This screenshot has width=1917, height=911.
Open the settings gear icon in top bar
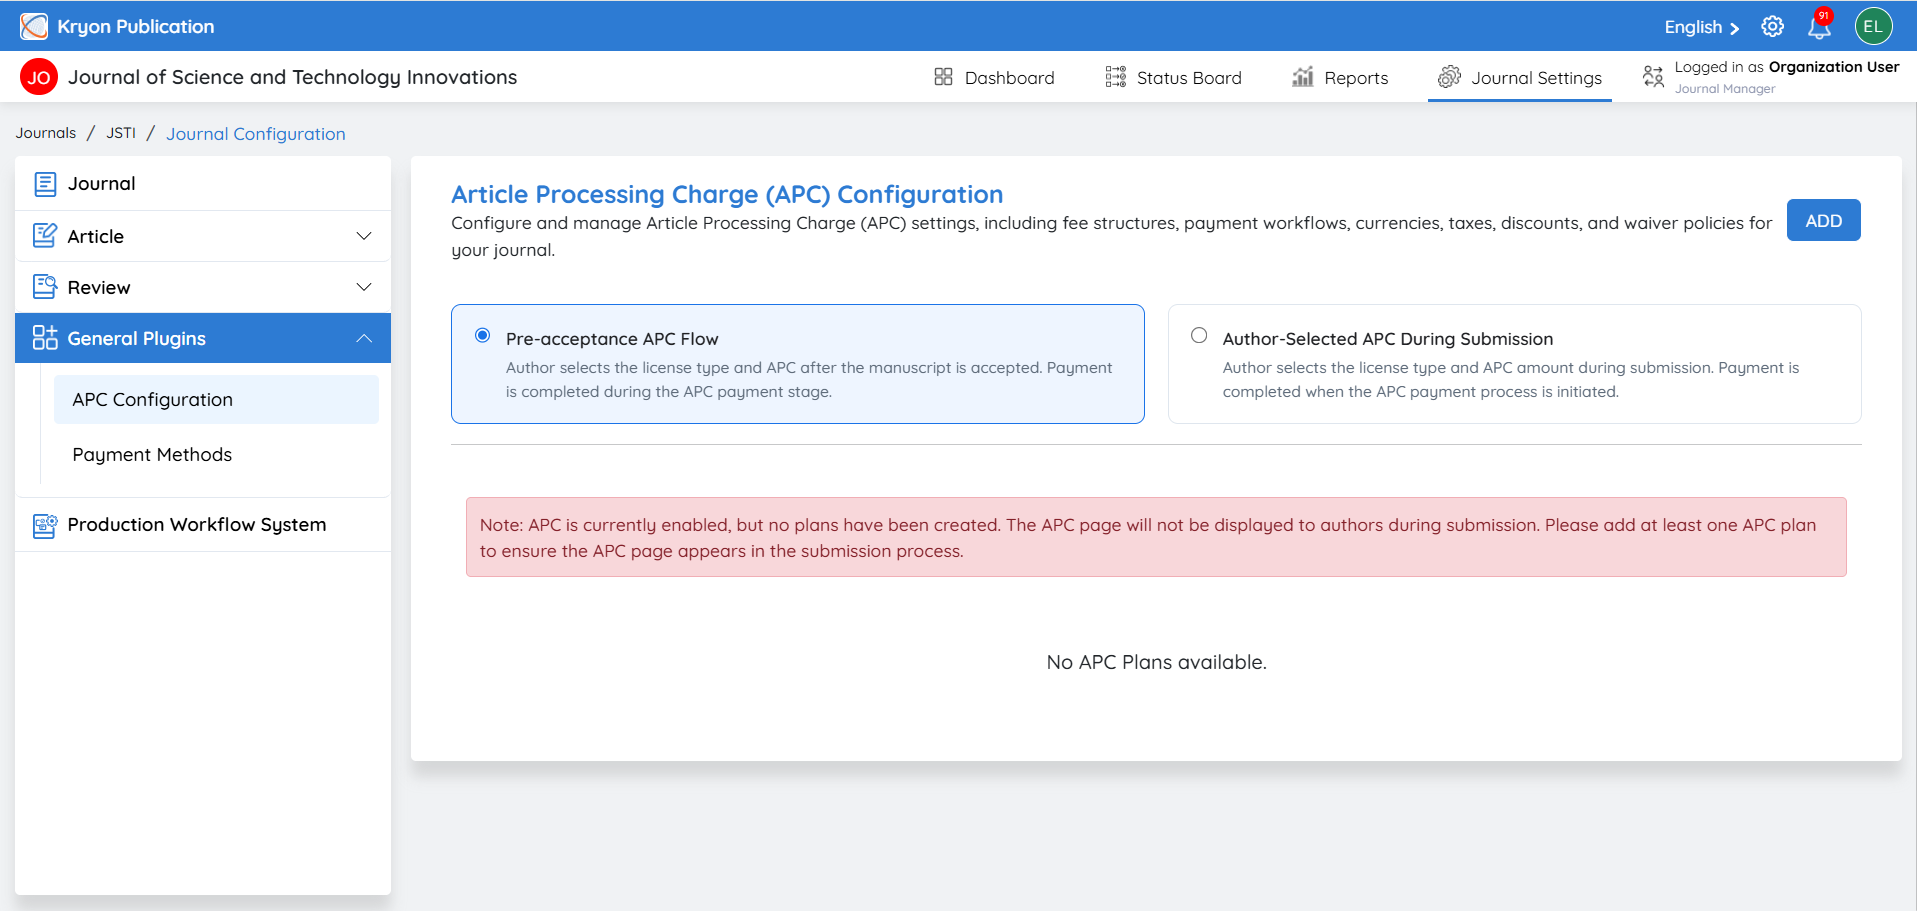tap(1772, 27)
